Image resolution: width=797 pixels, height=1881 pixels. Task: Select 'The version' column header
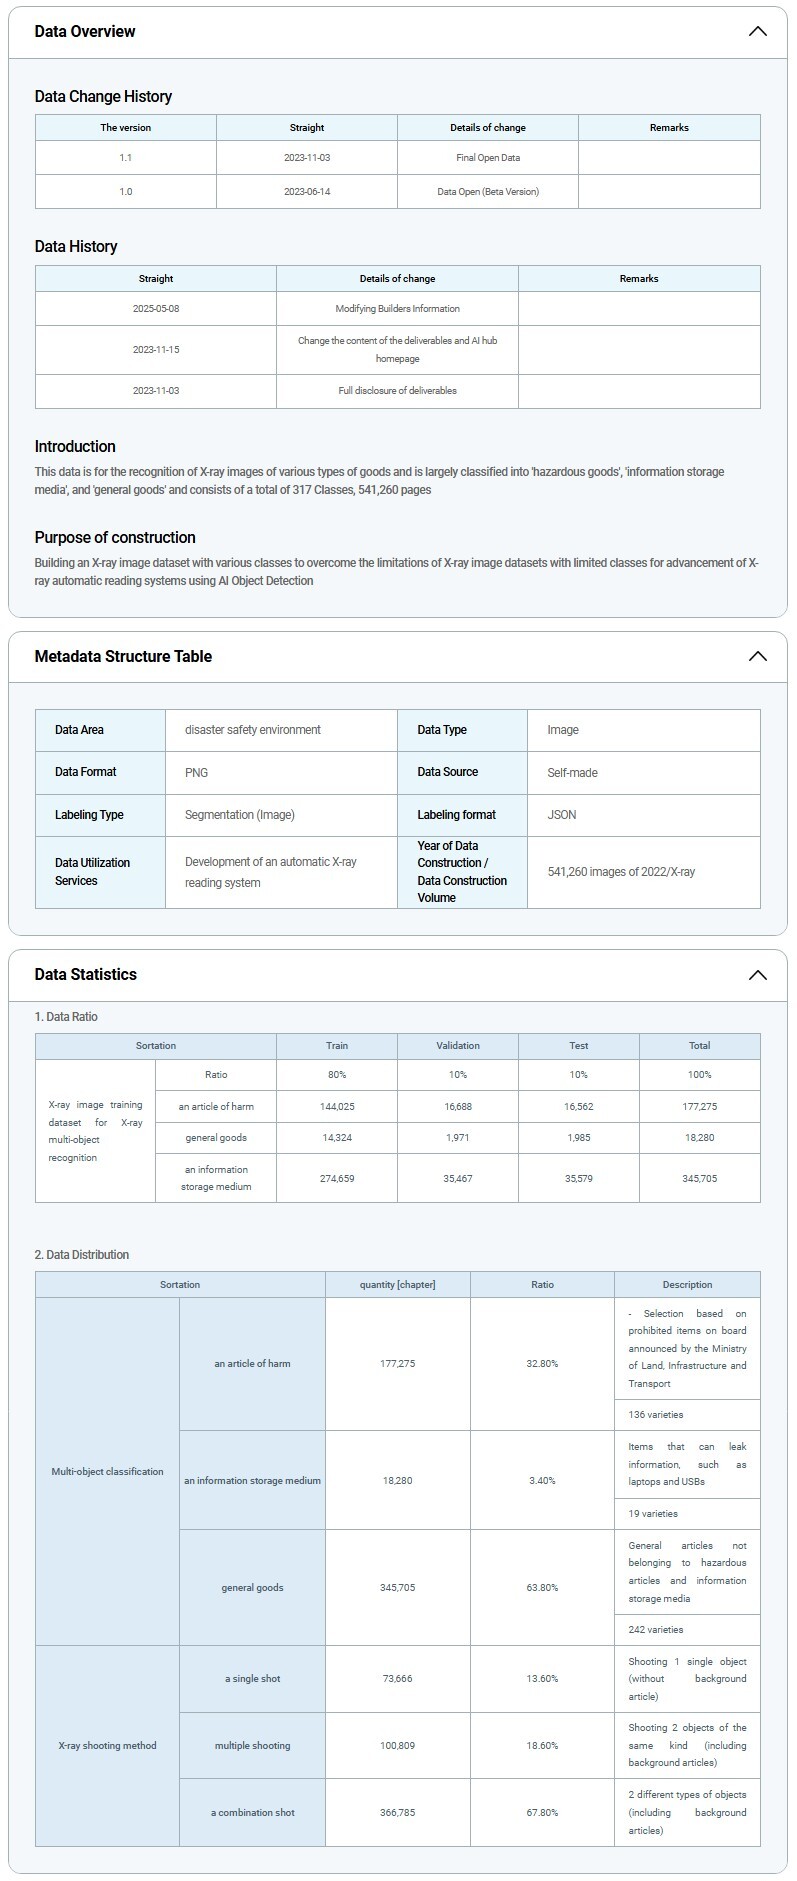tap(126, 128)
